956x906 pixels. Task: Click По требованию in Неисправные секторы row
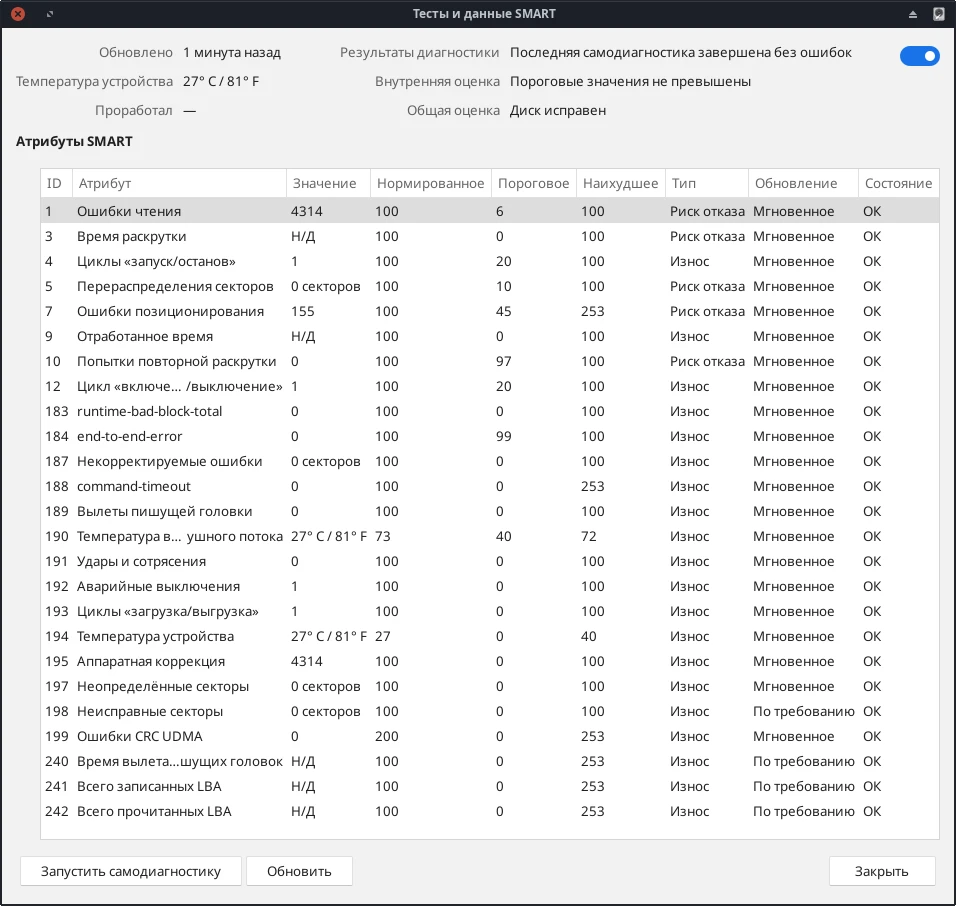tap(804, 711)
